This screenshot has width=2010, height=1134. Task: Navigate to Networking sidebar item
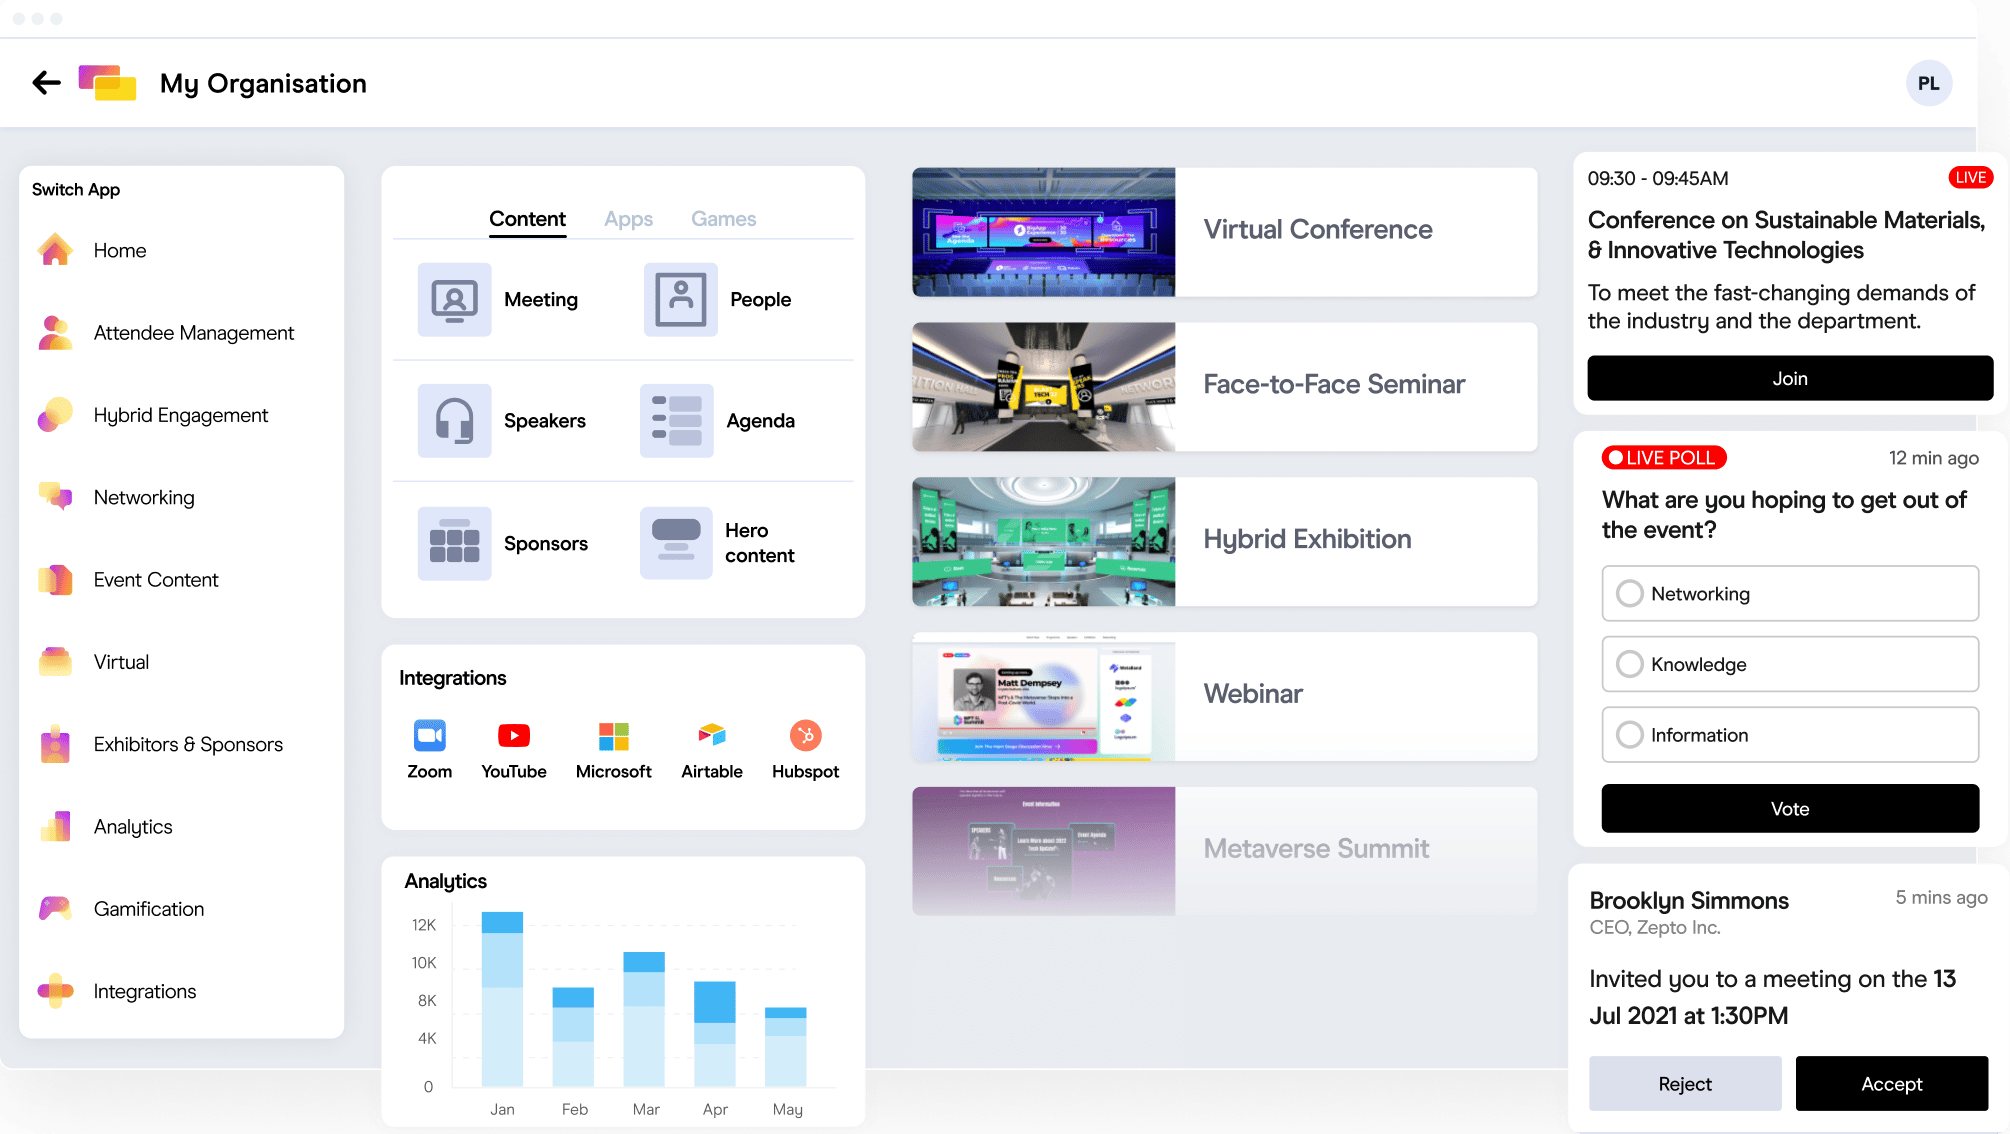pyautogui.click(x=142, y=496)
